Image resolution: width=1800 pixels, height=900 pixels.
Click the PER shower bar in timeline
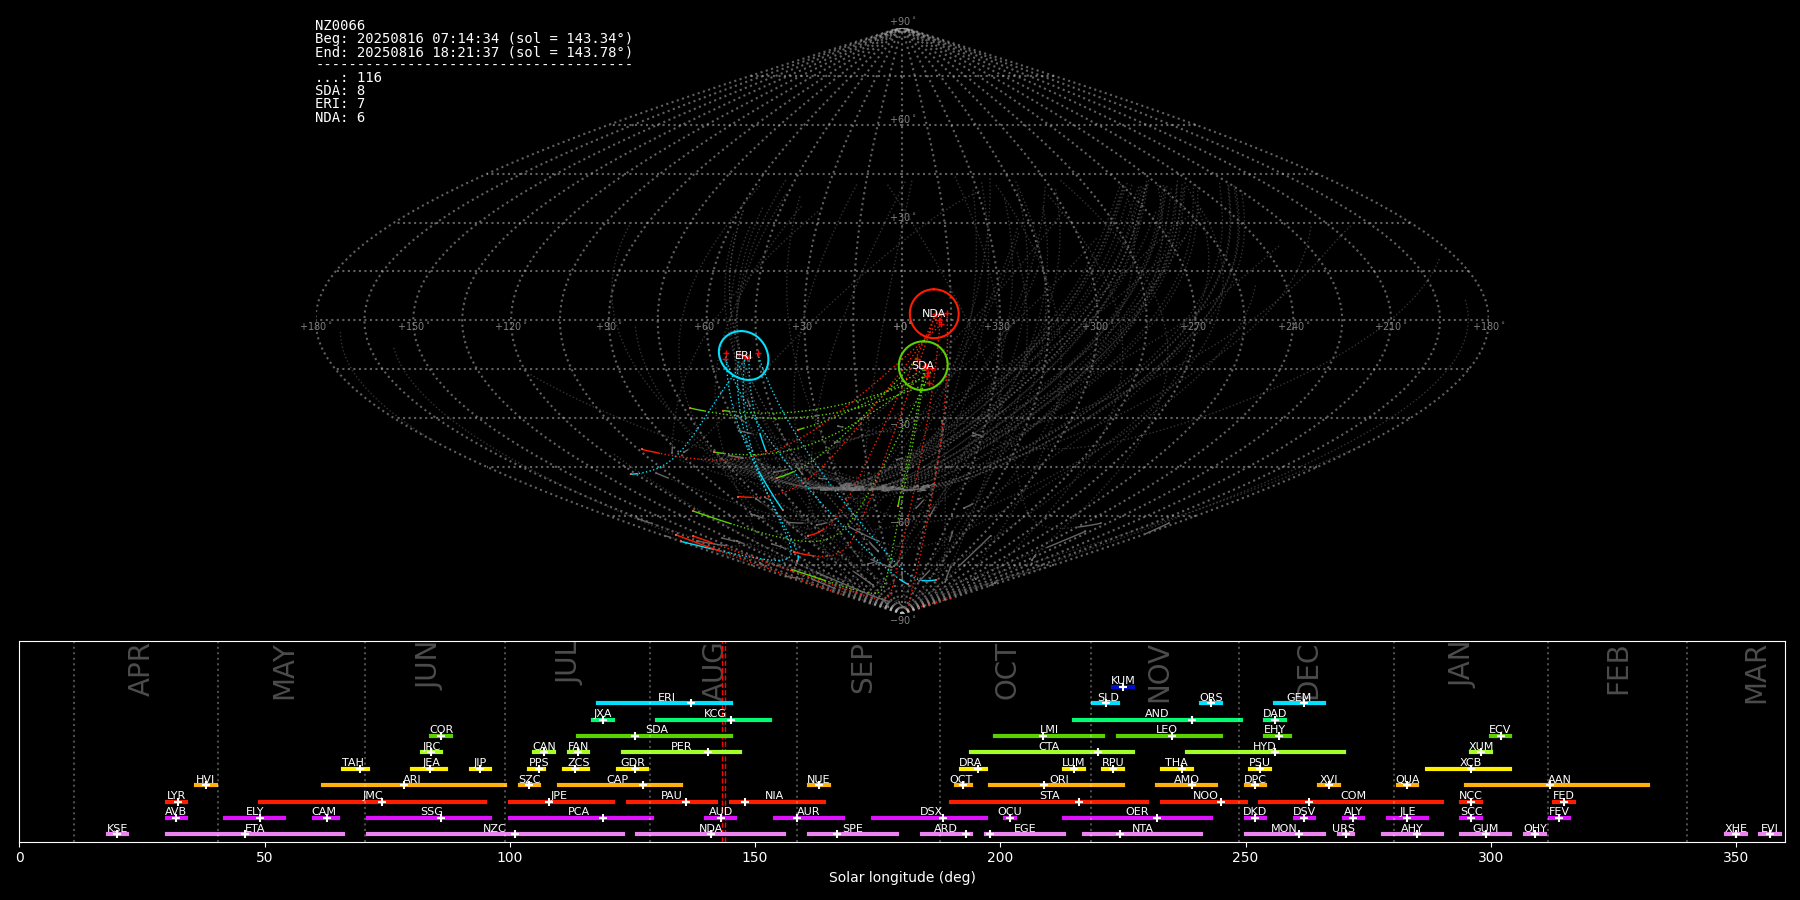coord(681,752)
